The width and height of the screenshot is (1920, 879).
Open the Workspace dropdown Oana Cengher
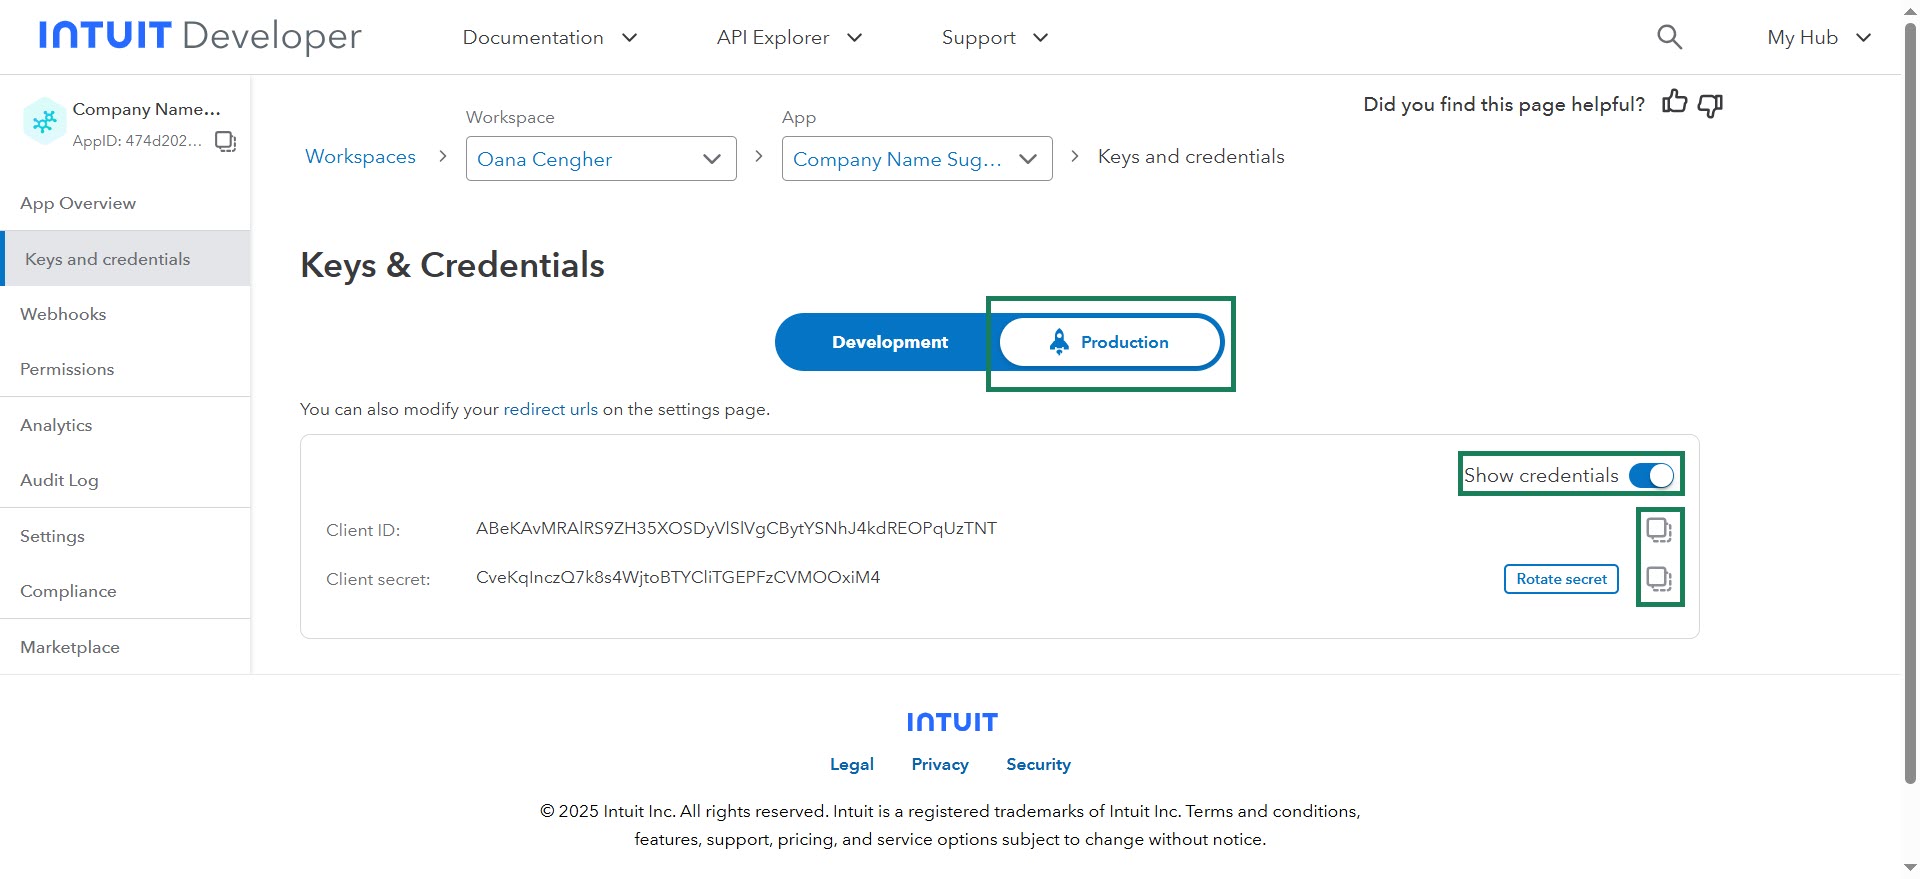click(600, 159)
